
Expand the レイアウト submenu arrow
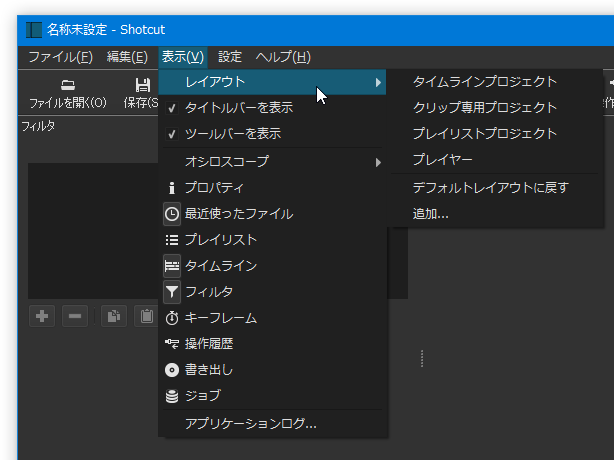(x=378, y=82)
